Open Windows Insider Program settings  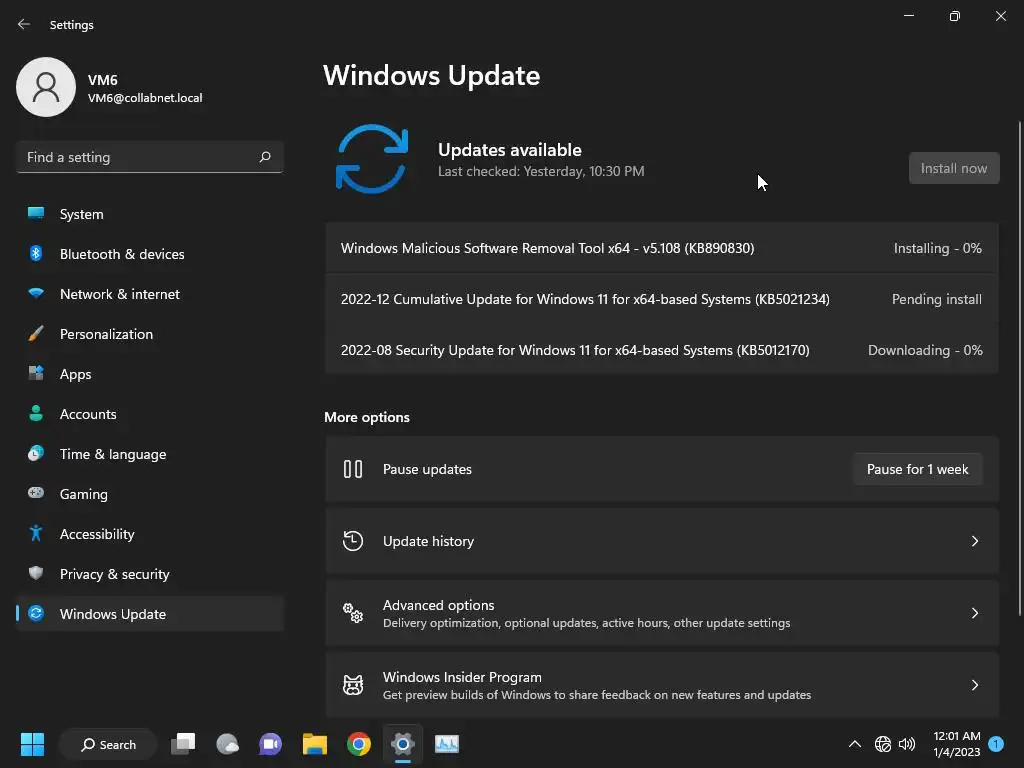(x=662, y=684)
